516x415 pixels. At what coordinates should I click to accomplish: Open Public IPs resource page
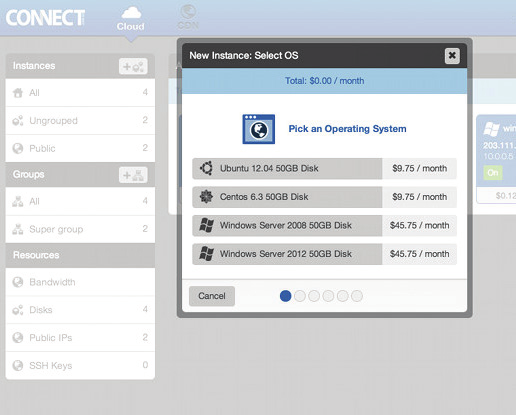tap(80, 338)
